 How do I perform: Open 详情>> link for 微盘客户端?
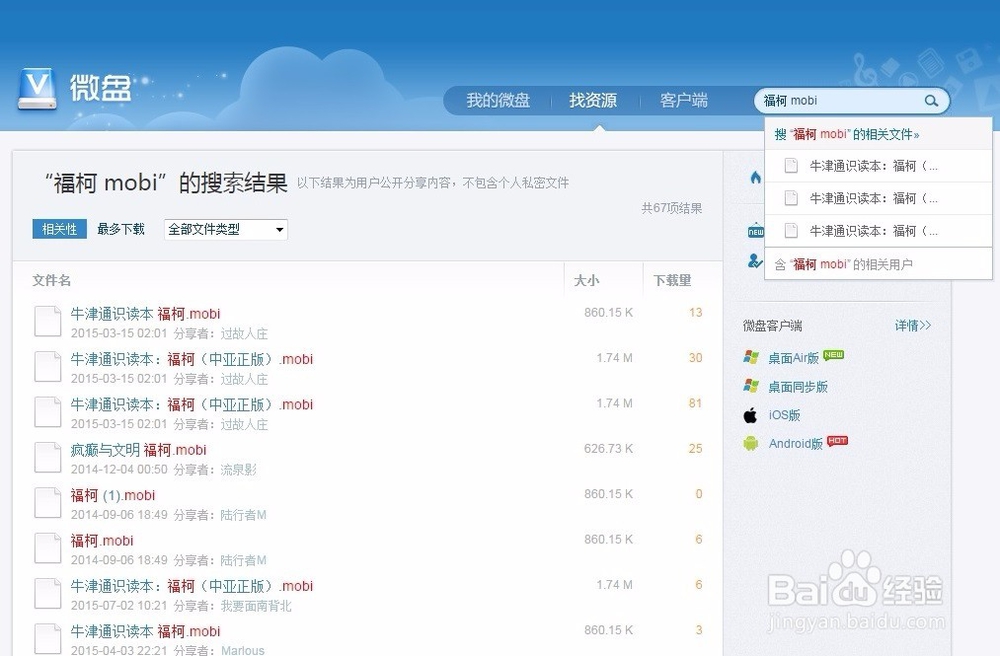click(x=913, y=326)
